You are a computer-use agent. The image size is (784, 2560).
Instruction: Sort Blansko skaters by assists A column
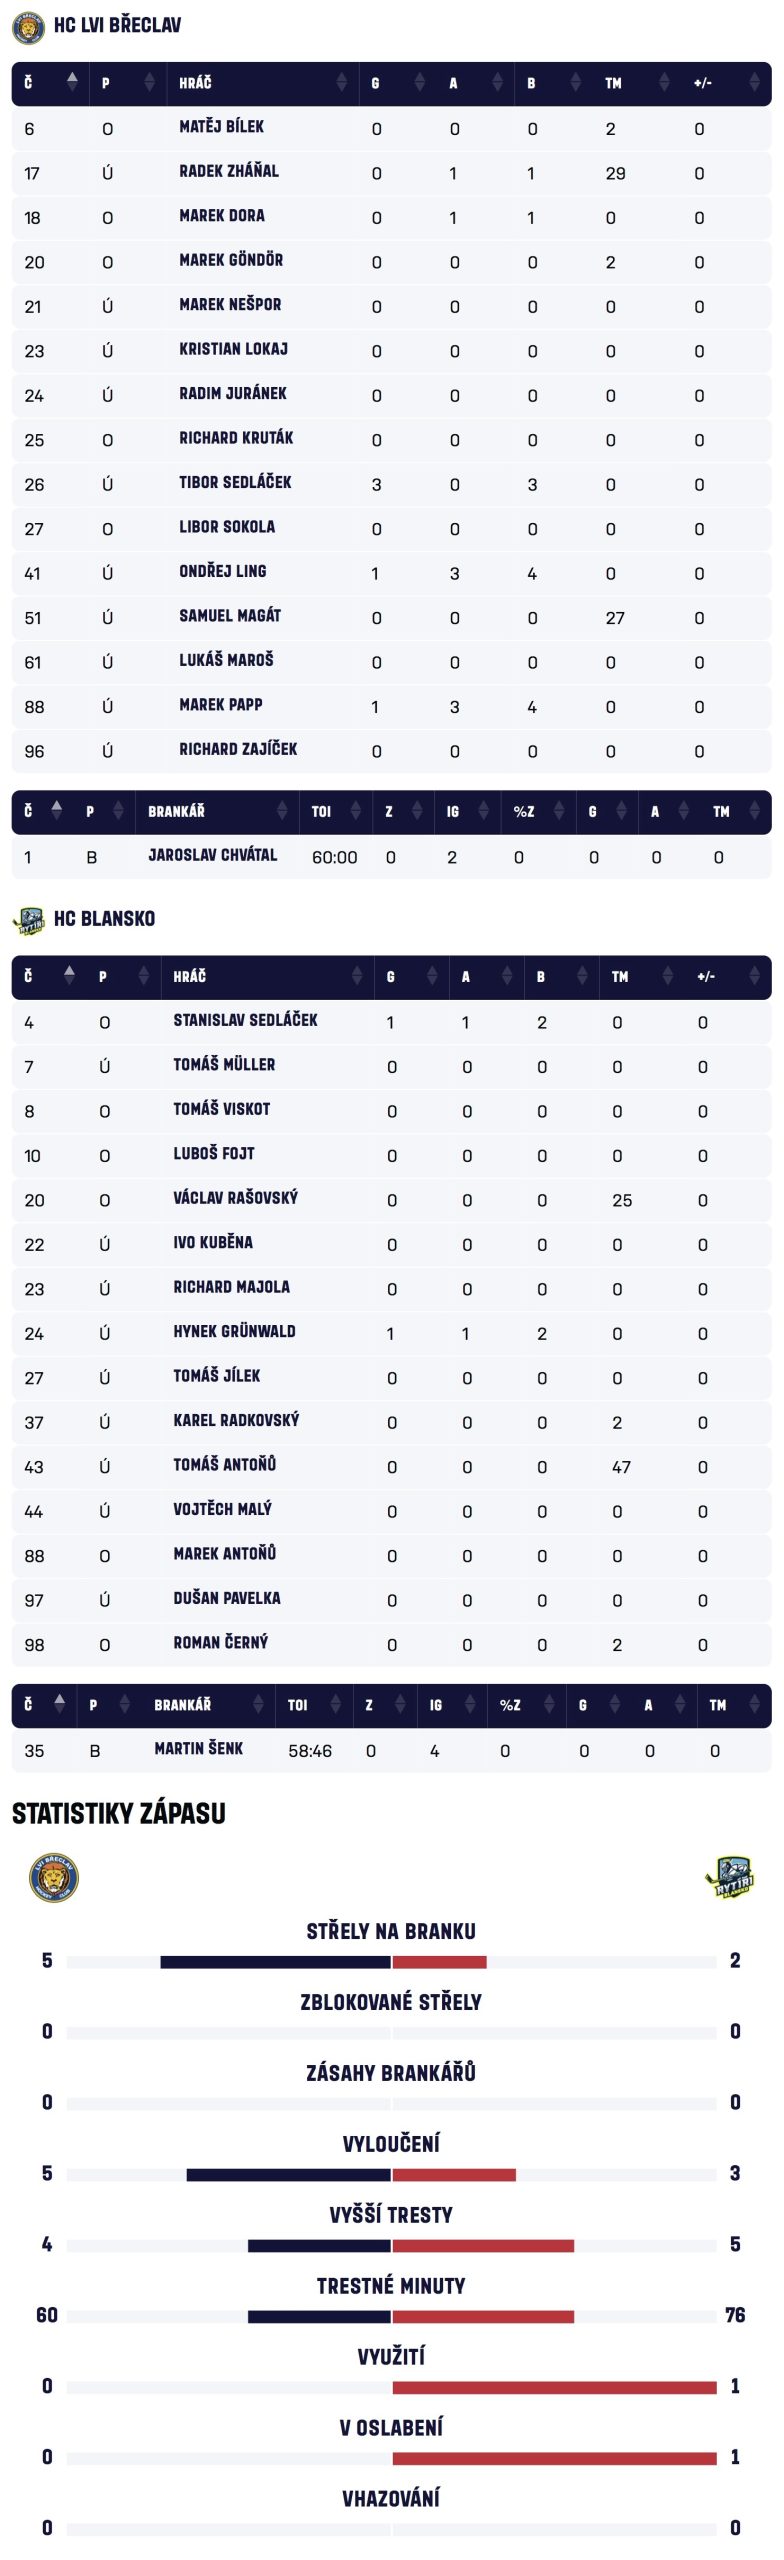507,977
